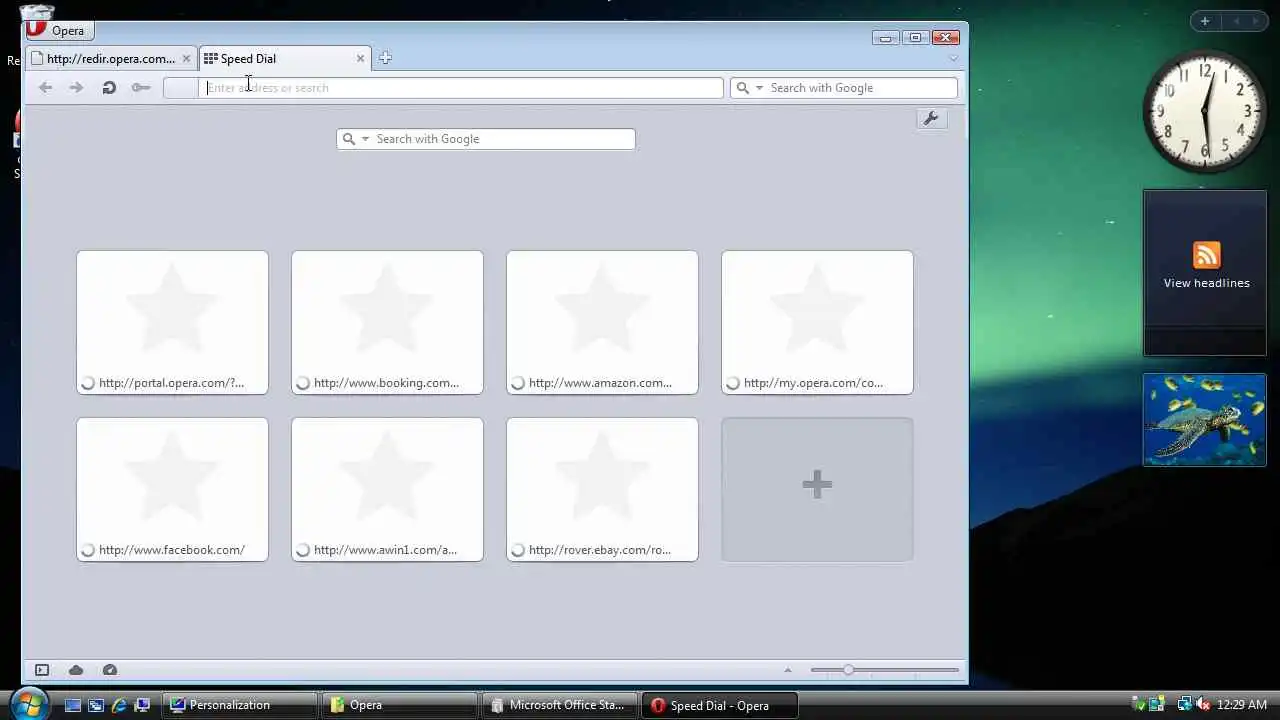Switch to Speed Dial - Opera taskbar button

tap(720, 705)
